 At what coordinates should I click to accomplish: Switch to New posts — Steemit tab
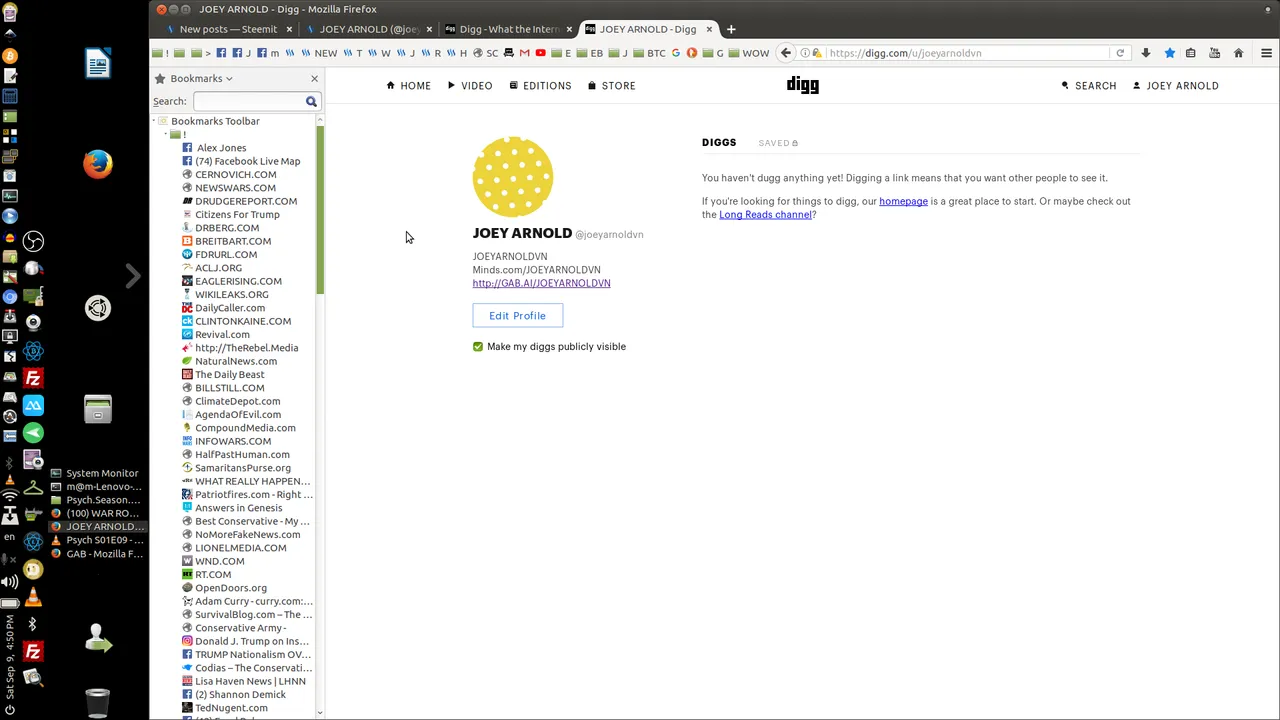(x=228, y=29)
